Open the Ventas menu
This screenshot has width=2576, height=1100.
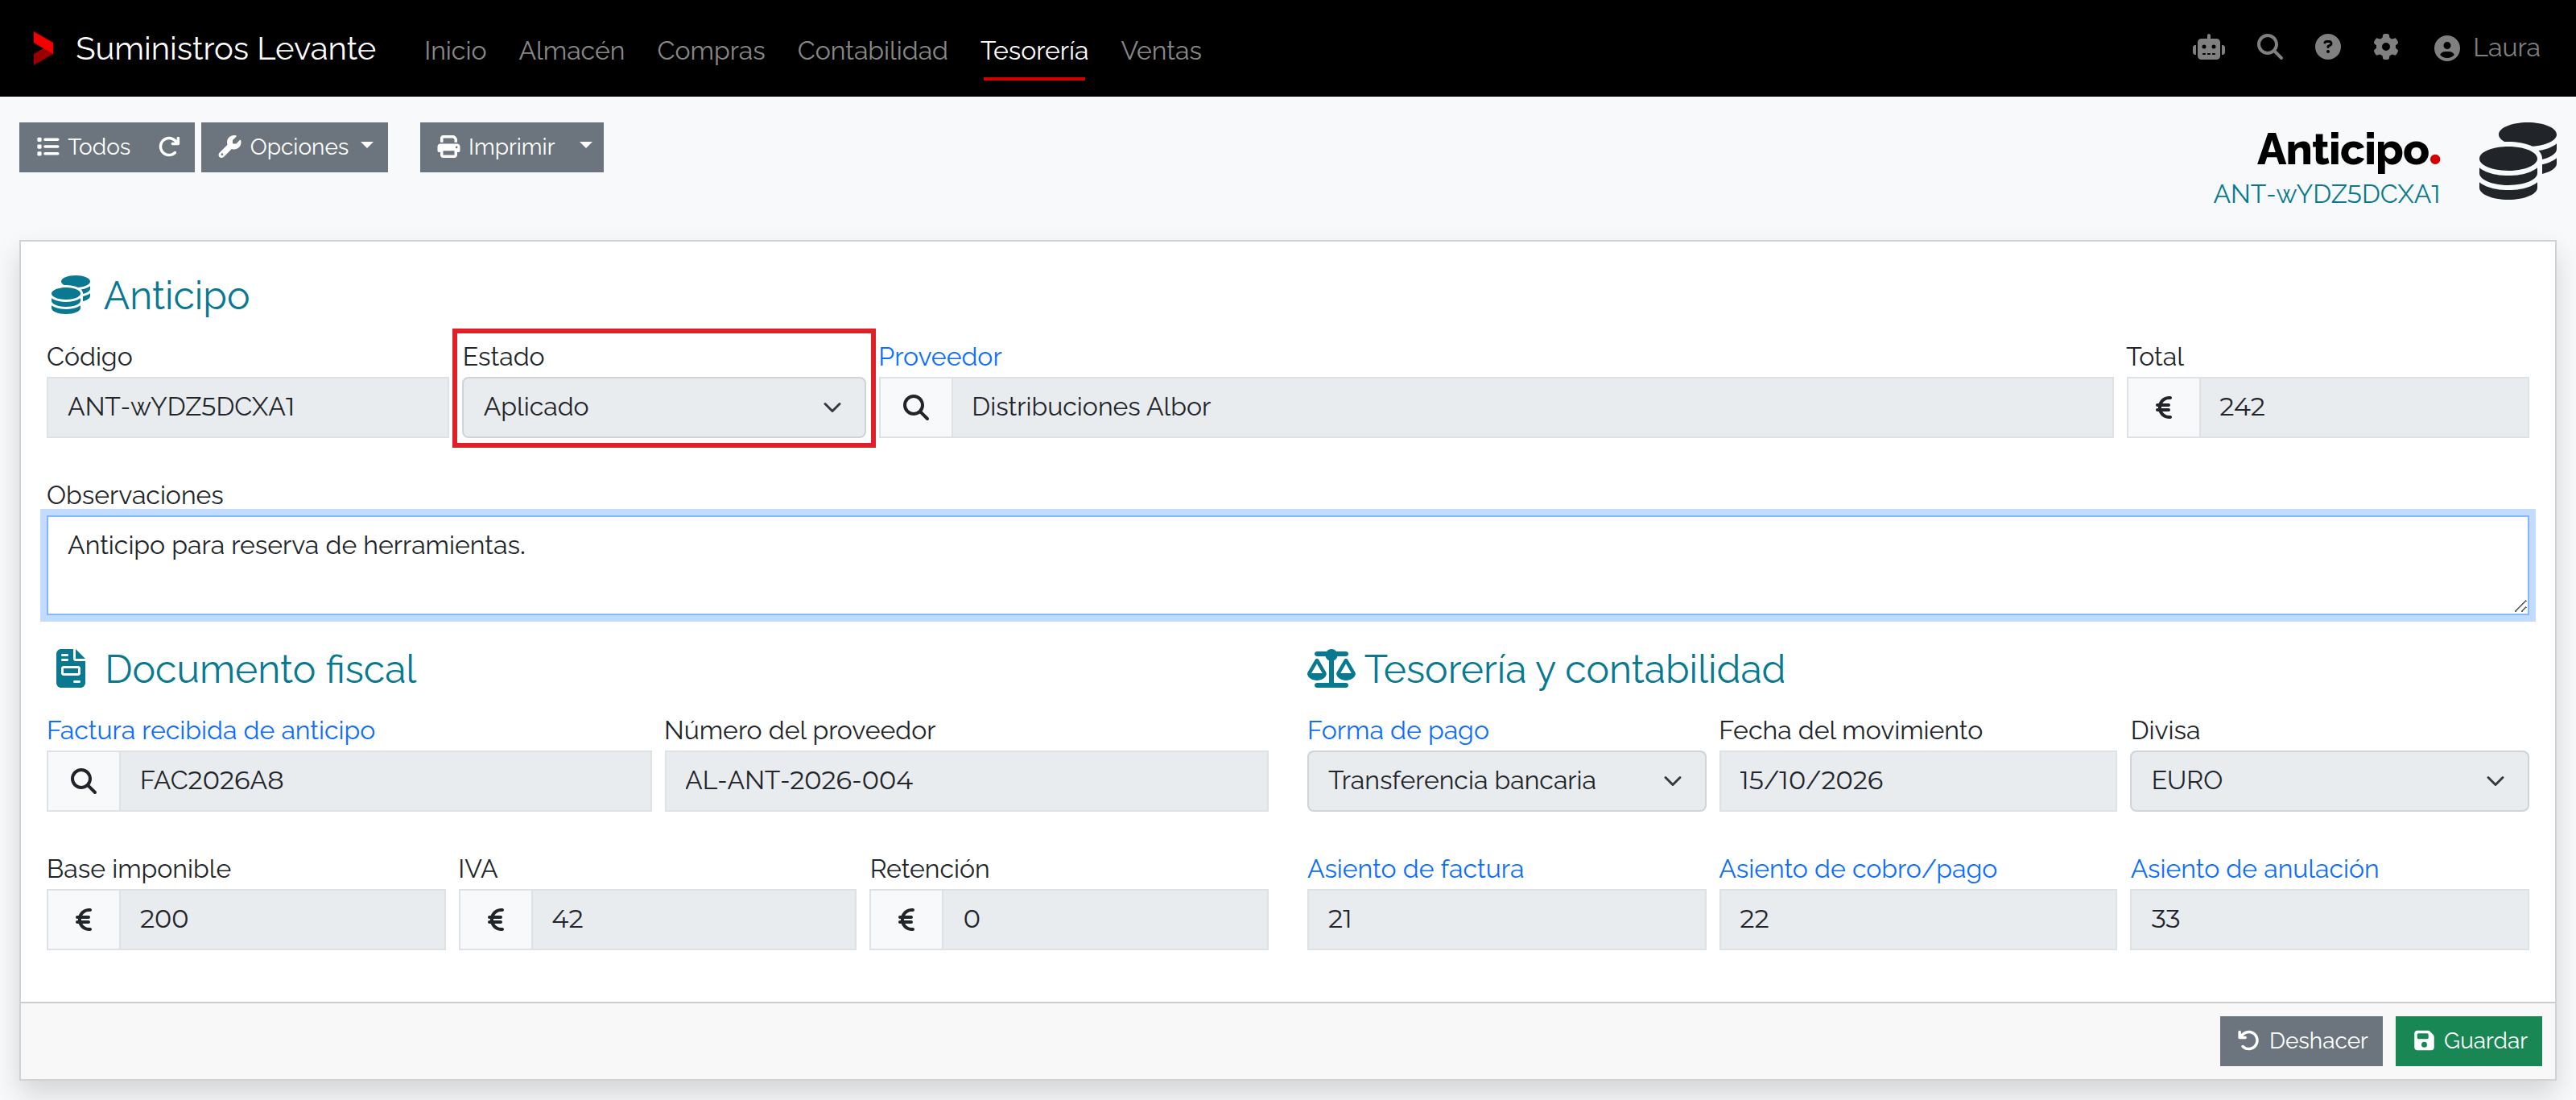[x=1161, y=50]
